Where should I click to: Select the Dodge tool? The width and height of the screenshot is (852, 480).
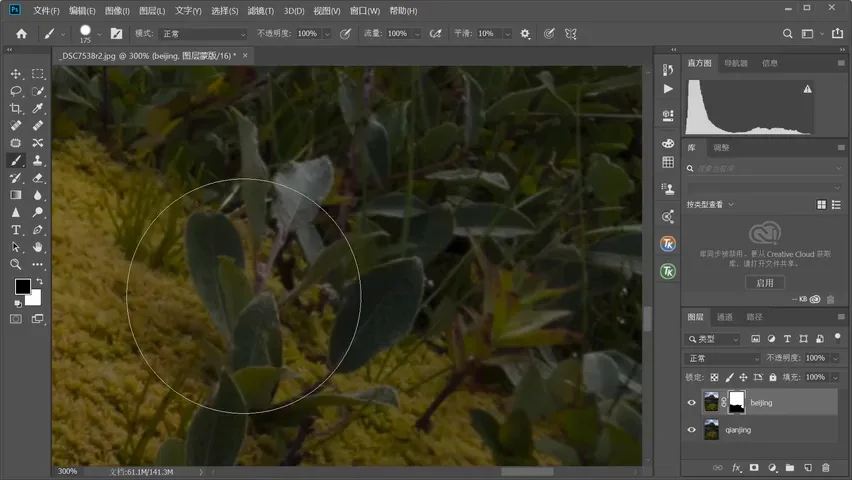coord(37,213)
